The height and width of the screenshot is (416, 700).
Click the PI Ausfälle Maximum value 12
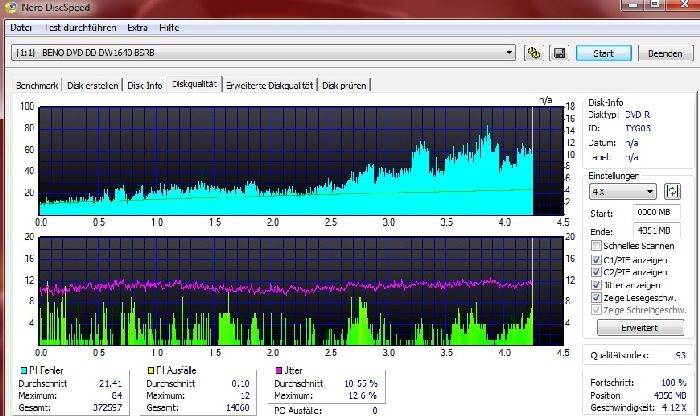[x=245, y=395]
